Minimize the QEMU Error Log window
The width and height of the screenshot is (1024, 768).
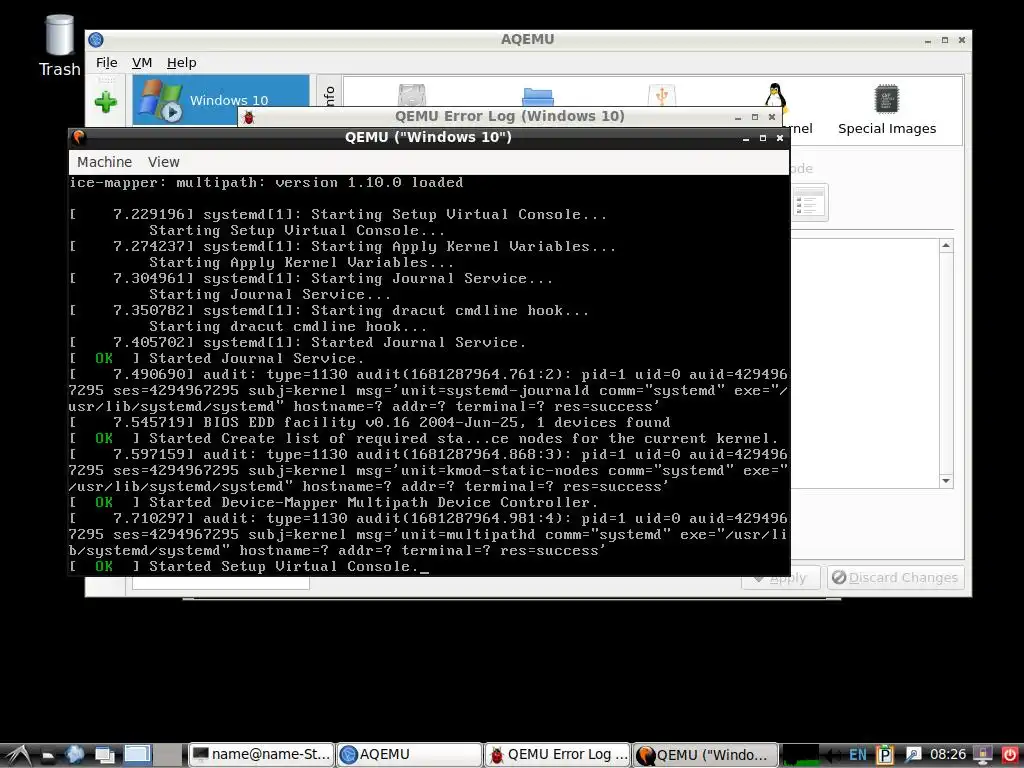738,118
